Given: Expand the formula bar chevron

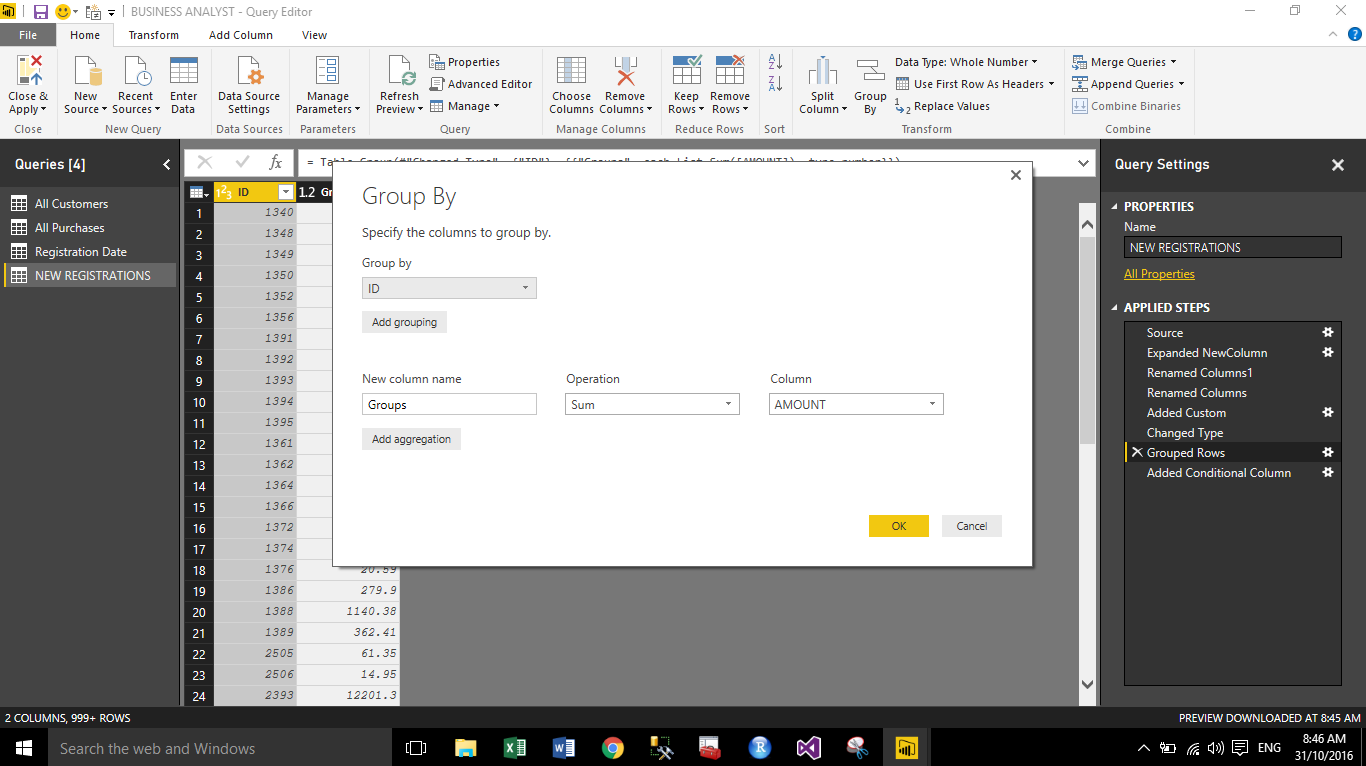Looking at the screenshot, I should (1085, 163).
